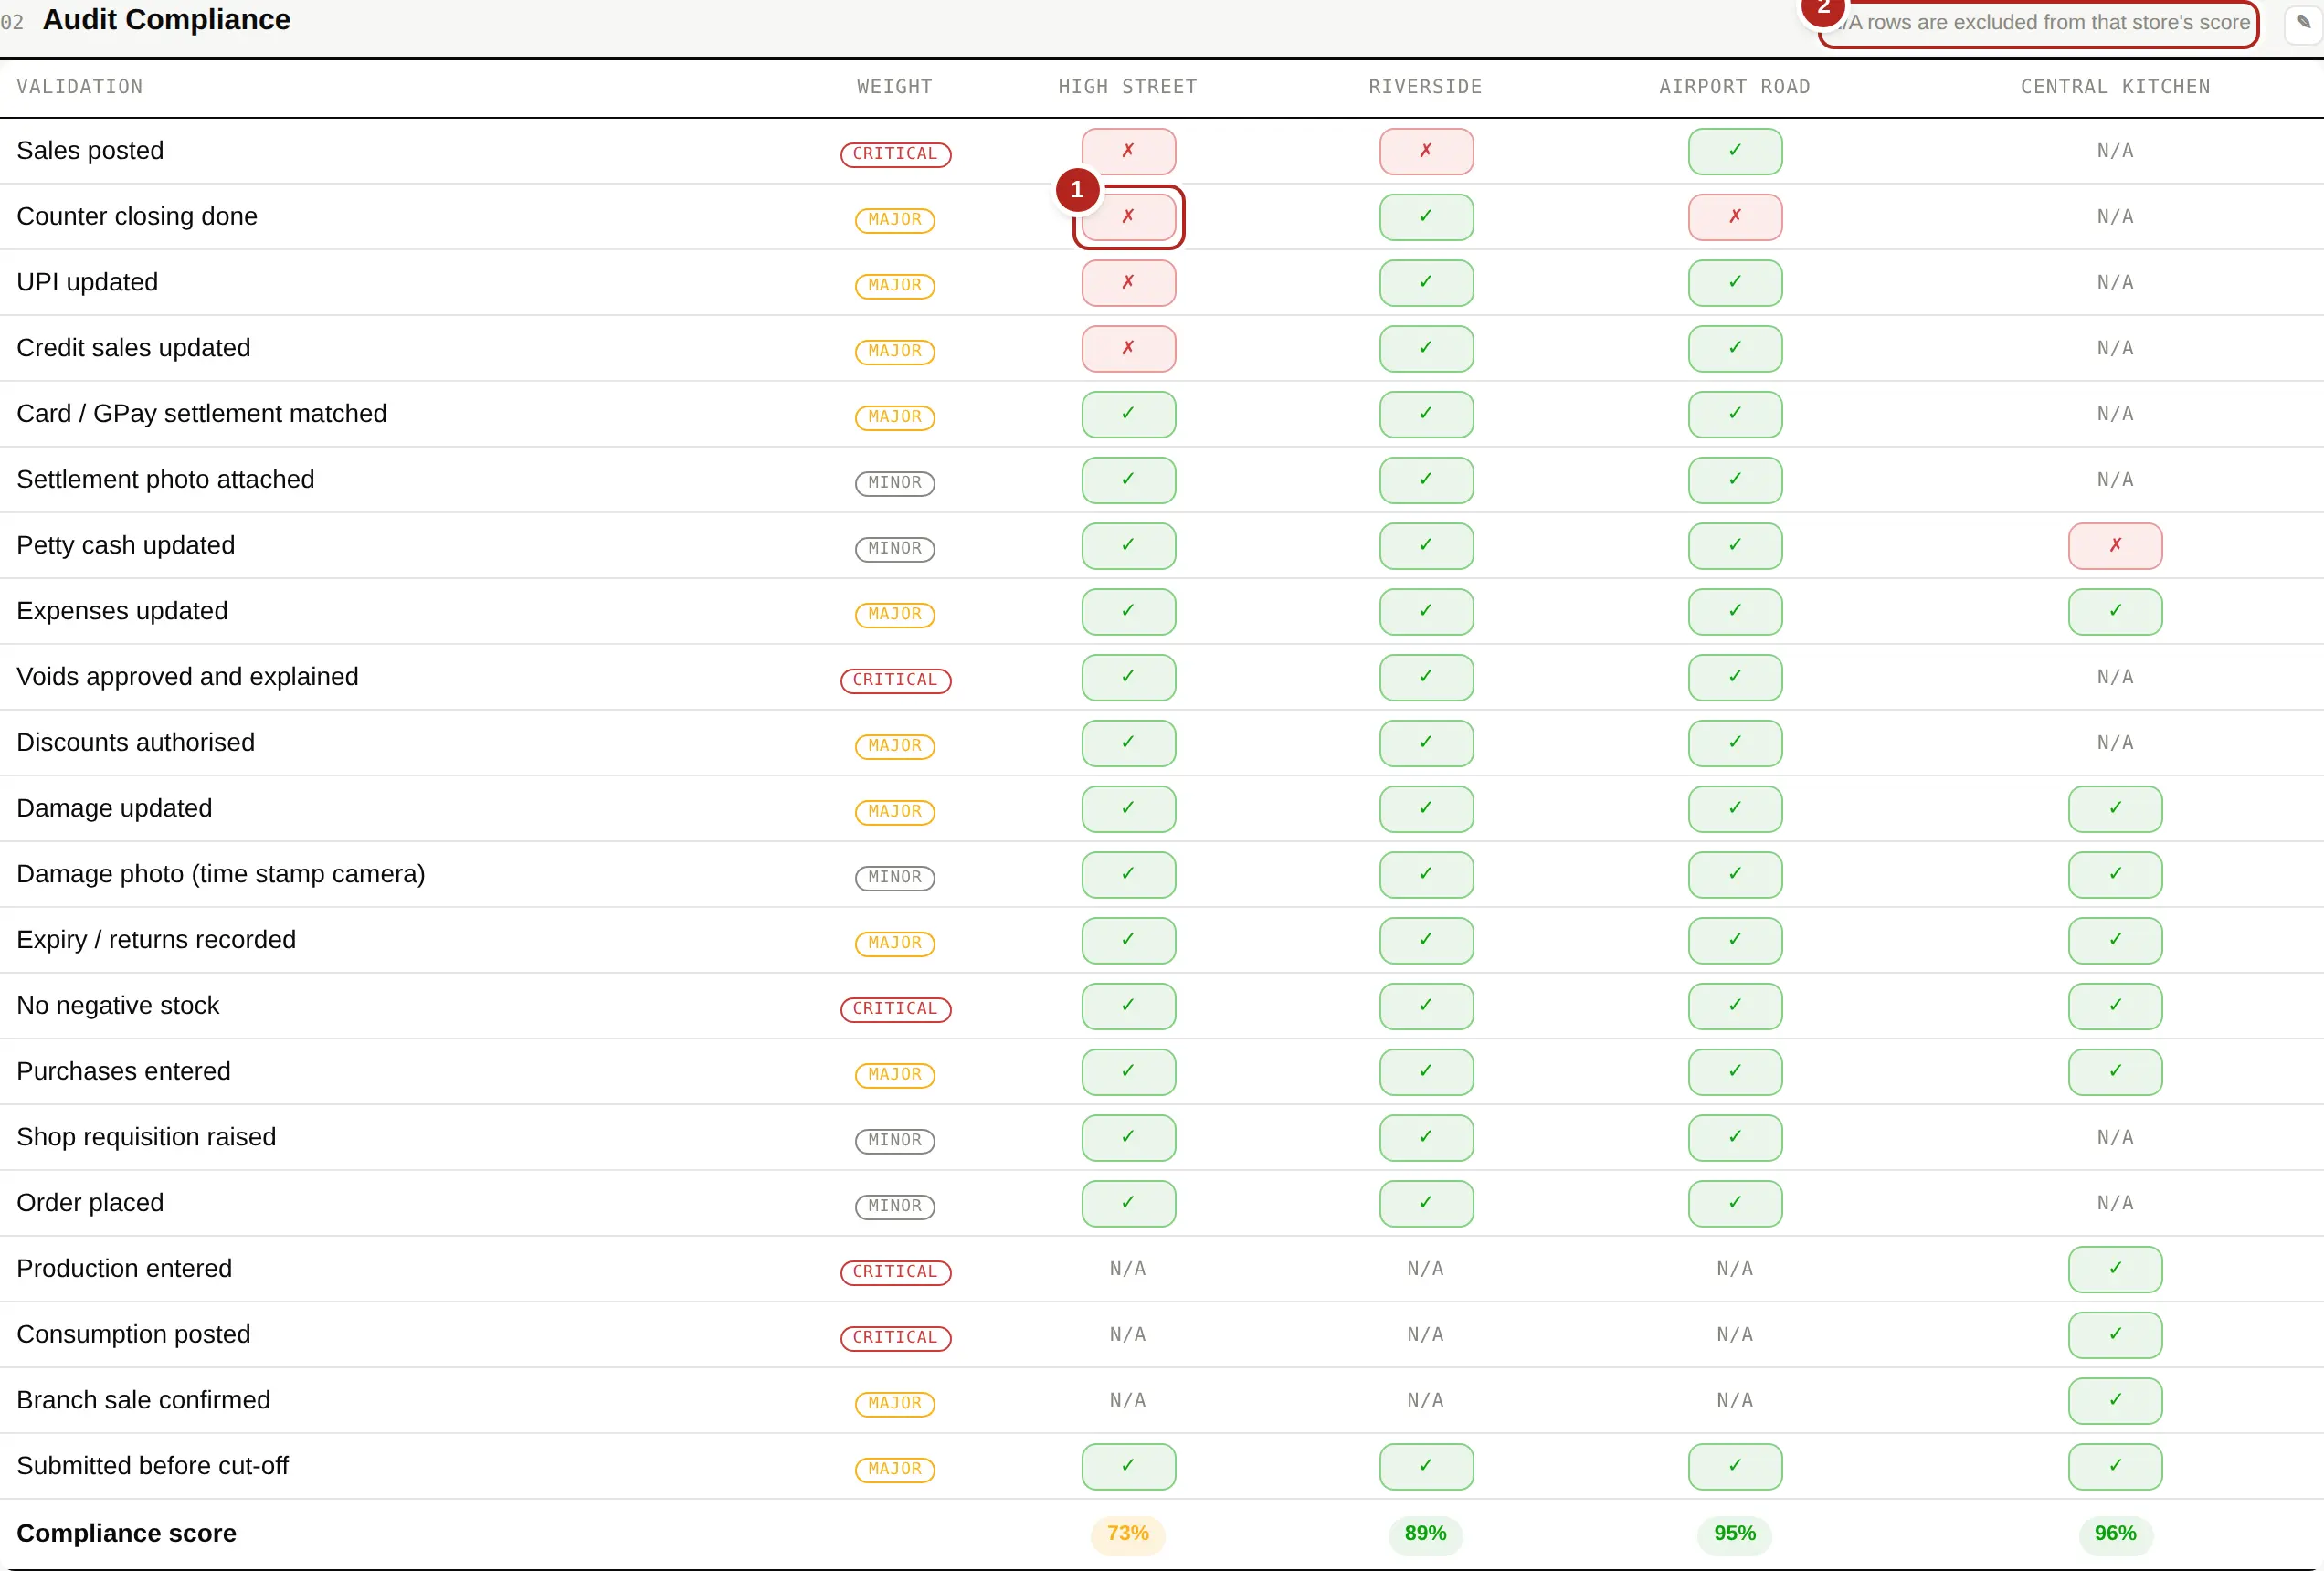Click the N/A cell for Sales posted Central Kitchen

point(2115,151)
